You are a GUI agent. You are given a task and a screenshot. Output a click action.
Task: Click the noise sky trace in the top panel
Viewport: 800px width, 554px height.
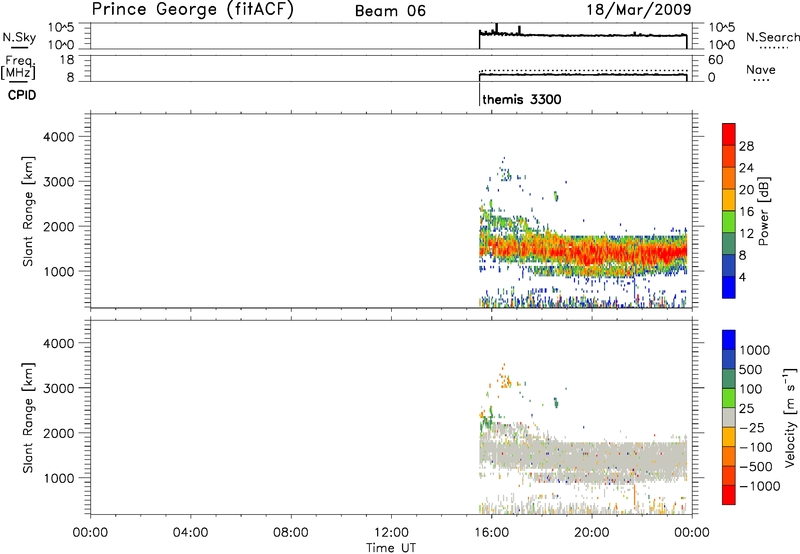tap(583, 35)
